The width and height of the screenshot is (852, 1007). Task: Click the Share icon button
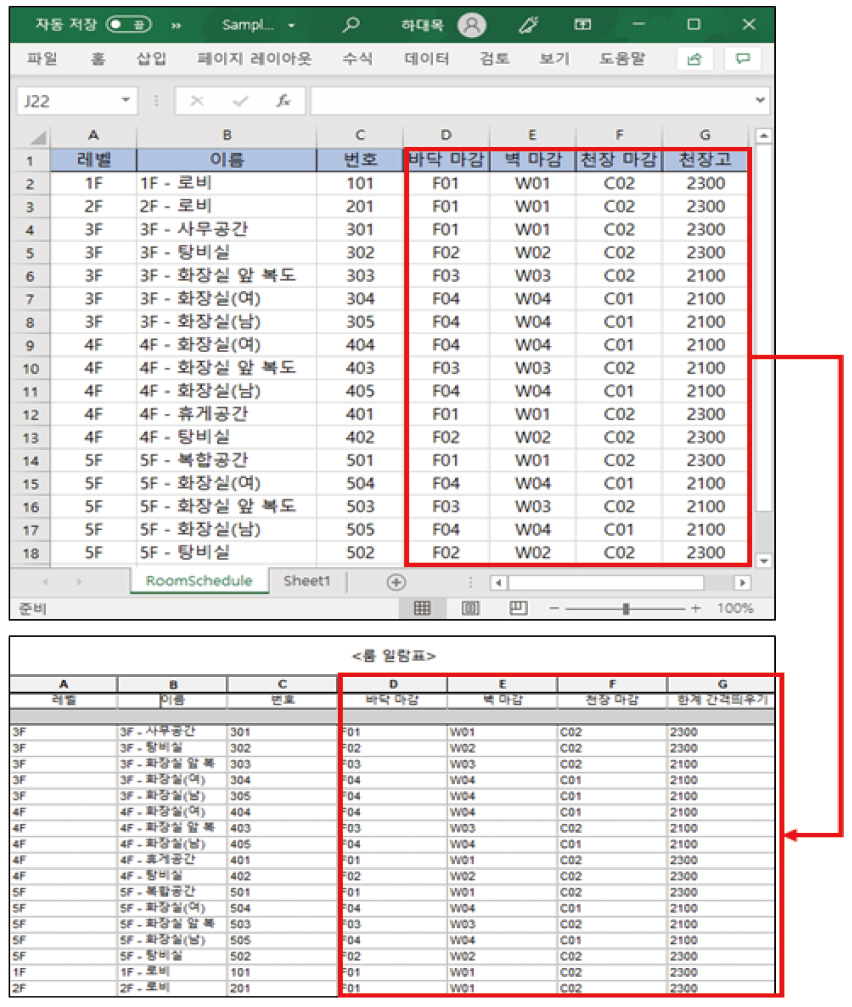(695, 59)
